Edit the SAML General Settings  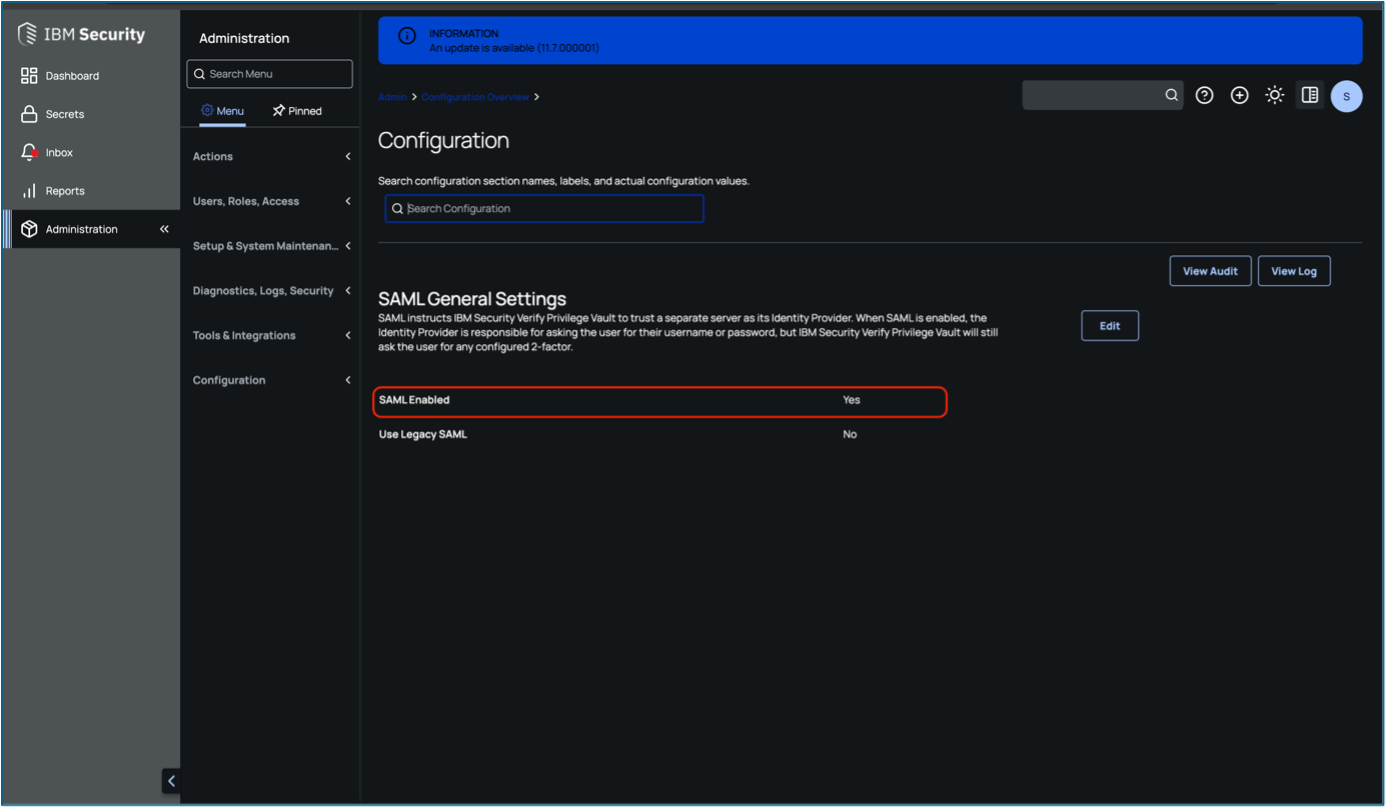[1109, 325]
